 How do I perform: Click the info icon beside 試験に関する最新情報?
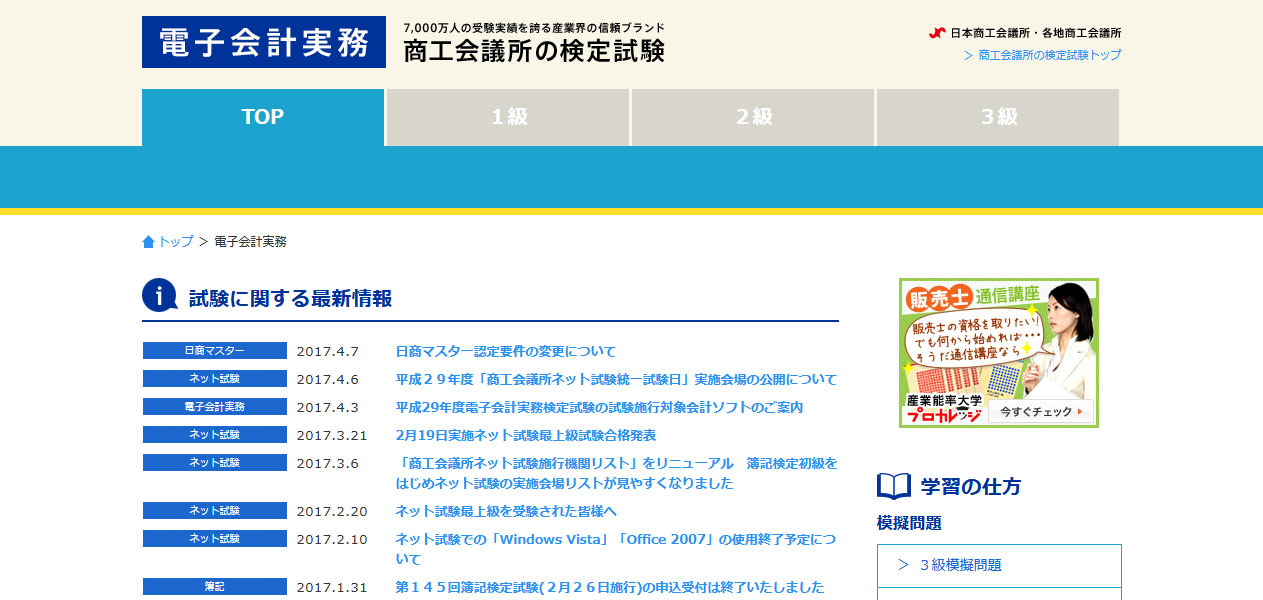160,295
